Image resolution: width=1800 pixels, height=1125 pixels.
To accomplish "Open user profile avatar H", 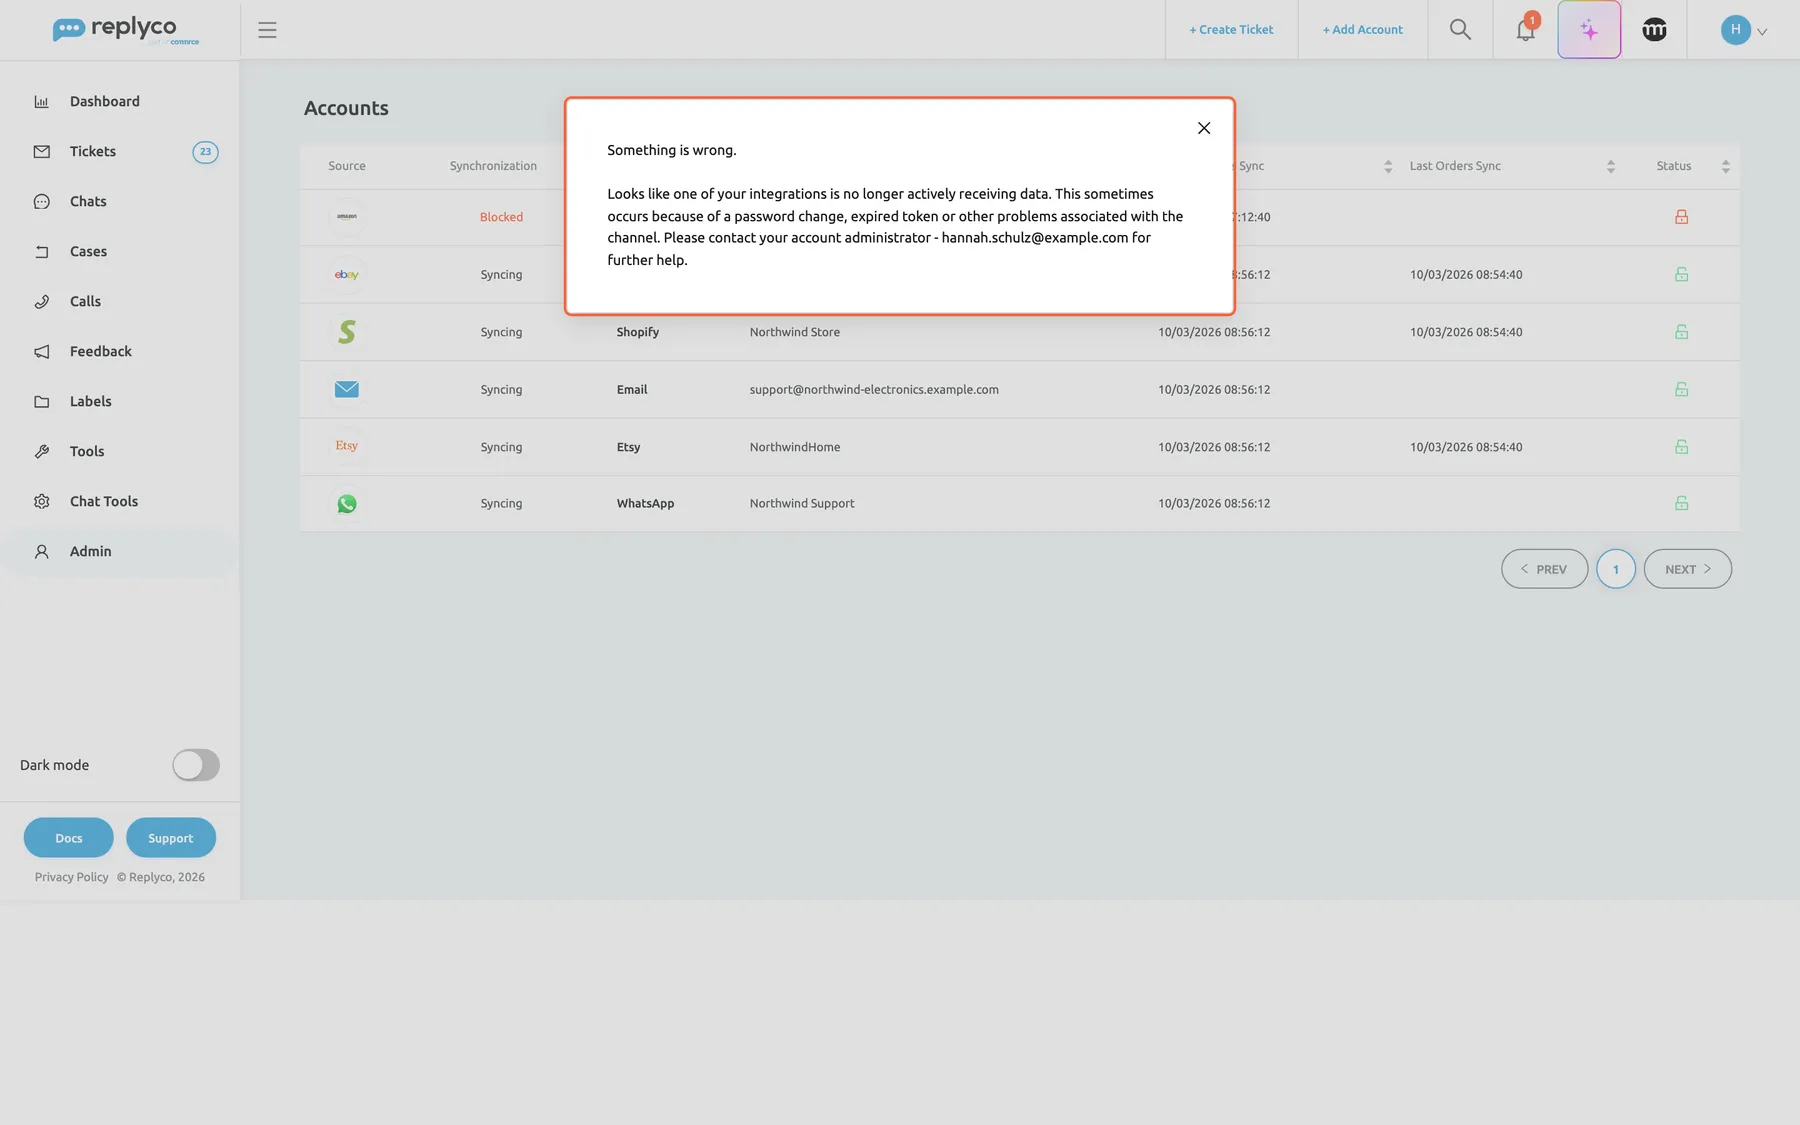I will pyautogui.click(x=1735, y=30).
